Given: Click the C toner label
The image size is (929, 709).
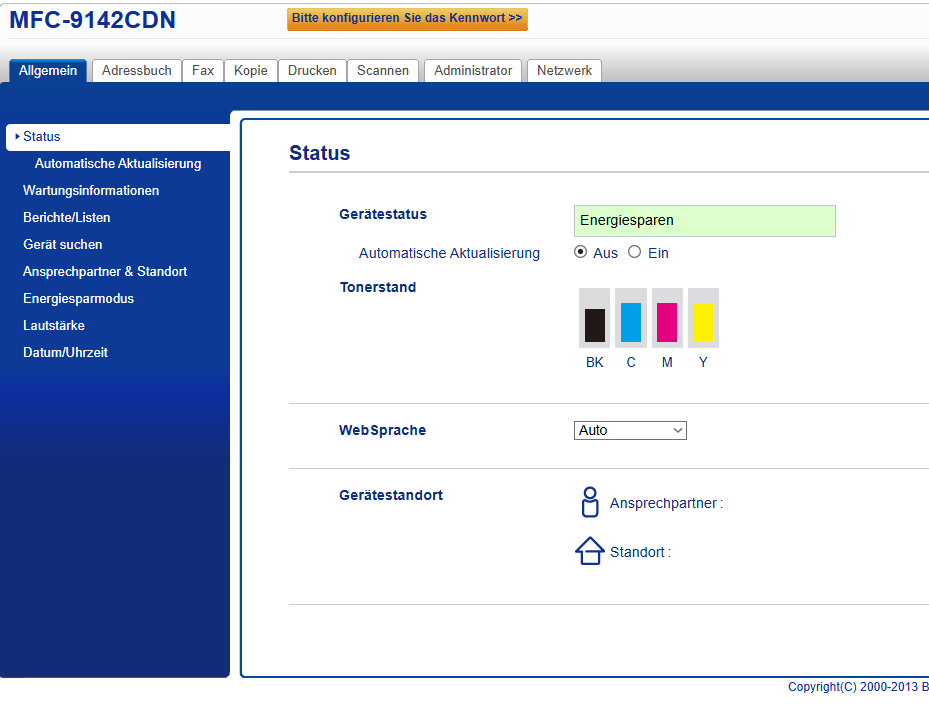Looking at the screenshot, I should [x=631, y=362].
